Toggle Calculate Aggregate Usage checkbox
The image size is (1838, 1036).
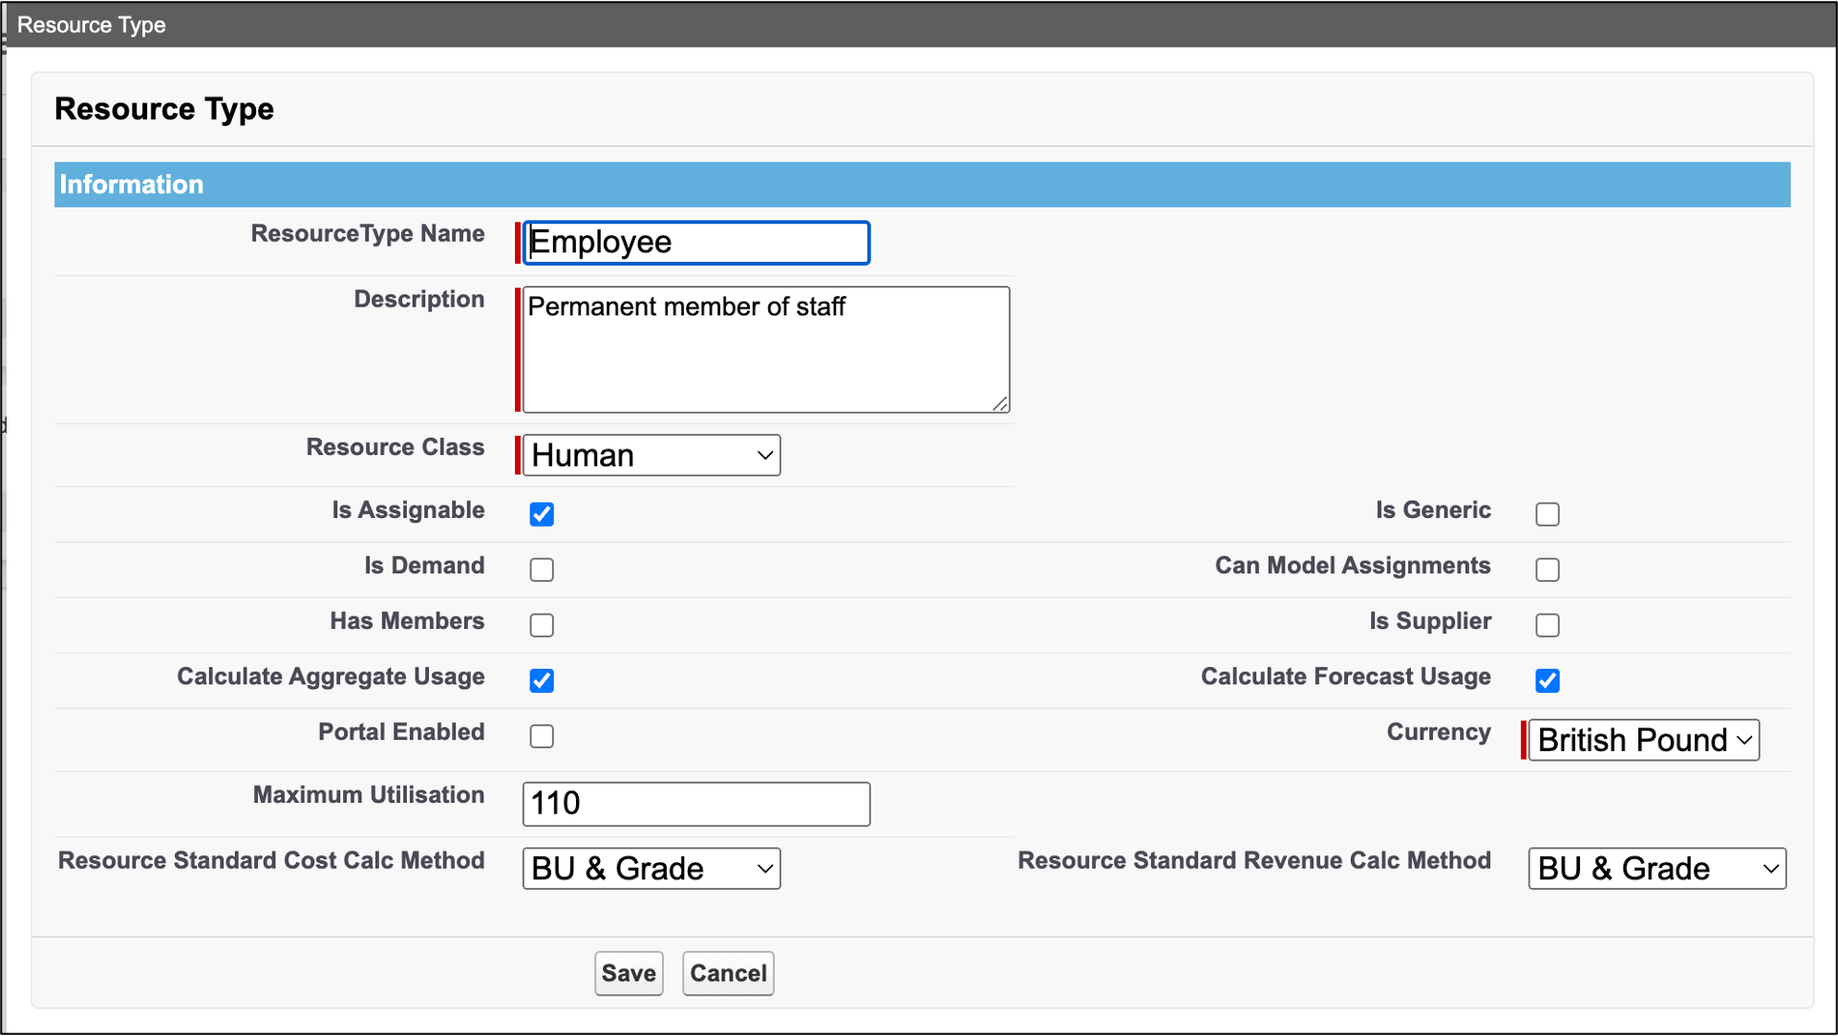coord(542,681)
